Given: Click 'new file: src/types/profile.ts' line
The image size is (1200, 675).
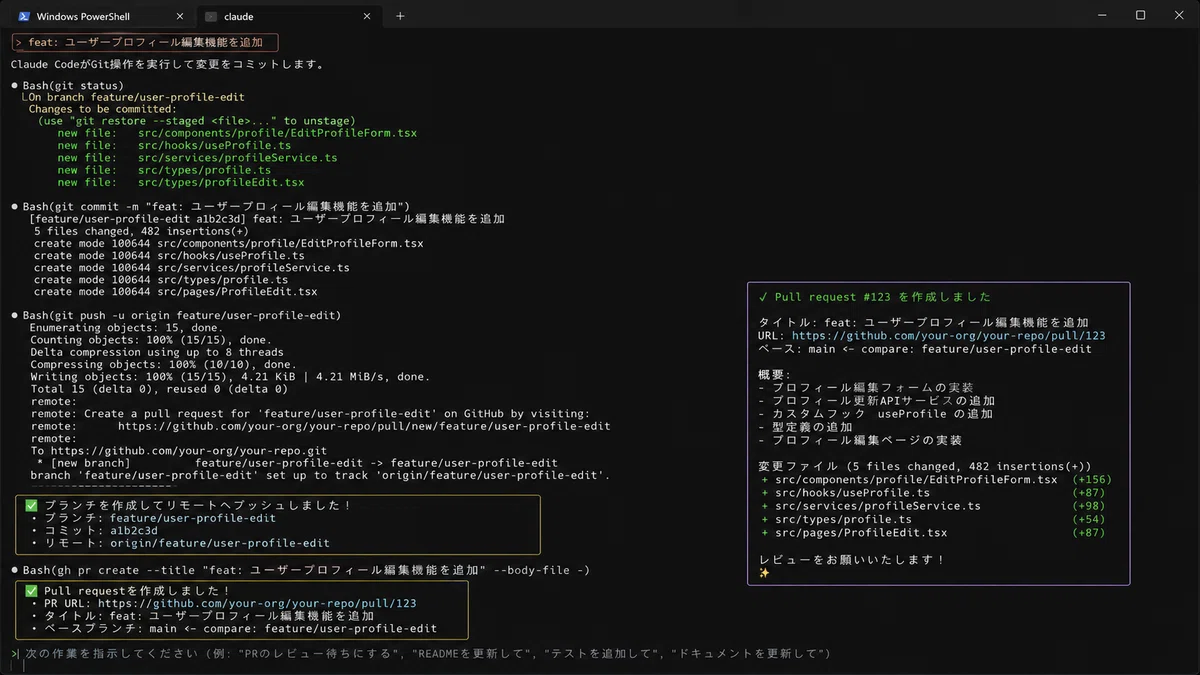Looking at the screenshot, I should 164,170.
